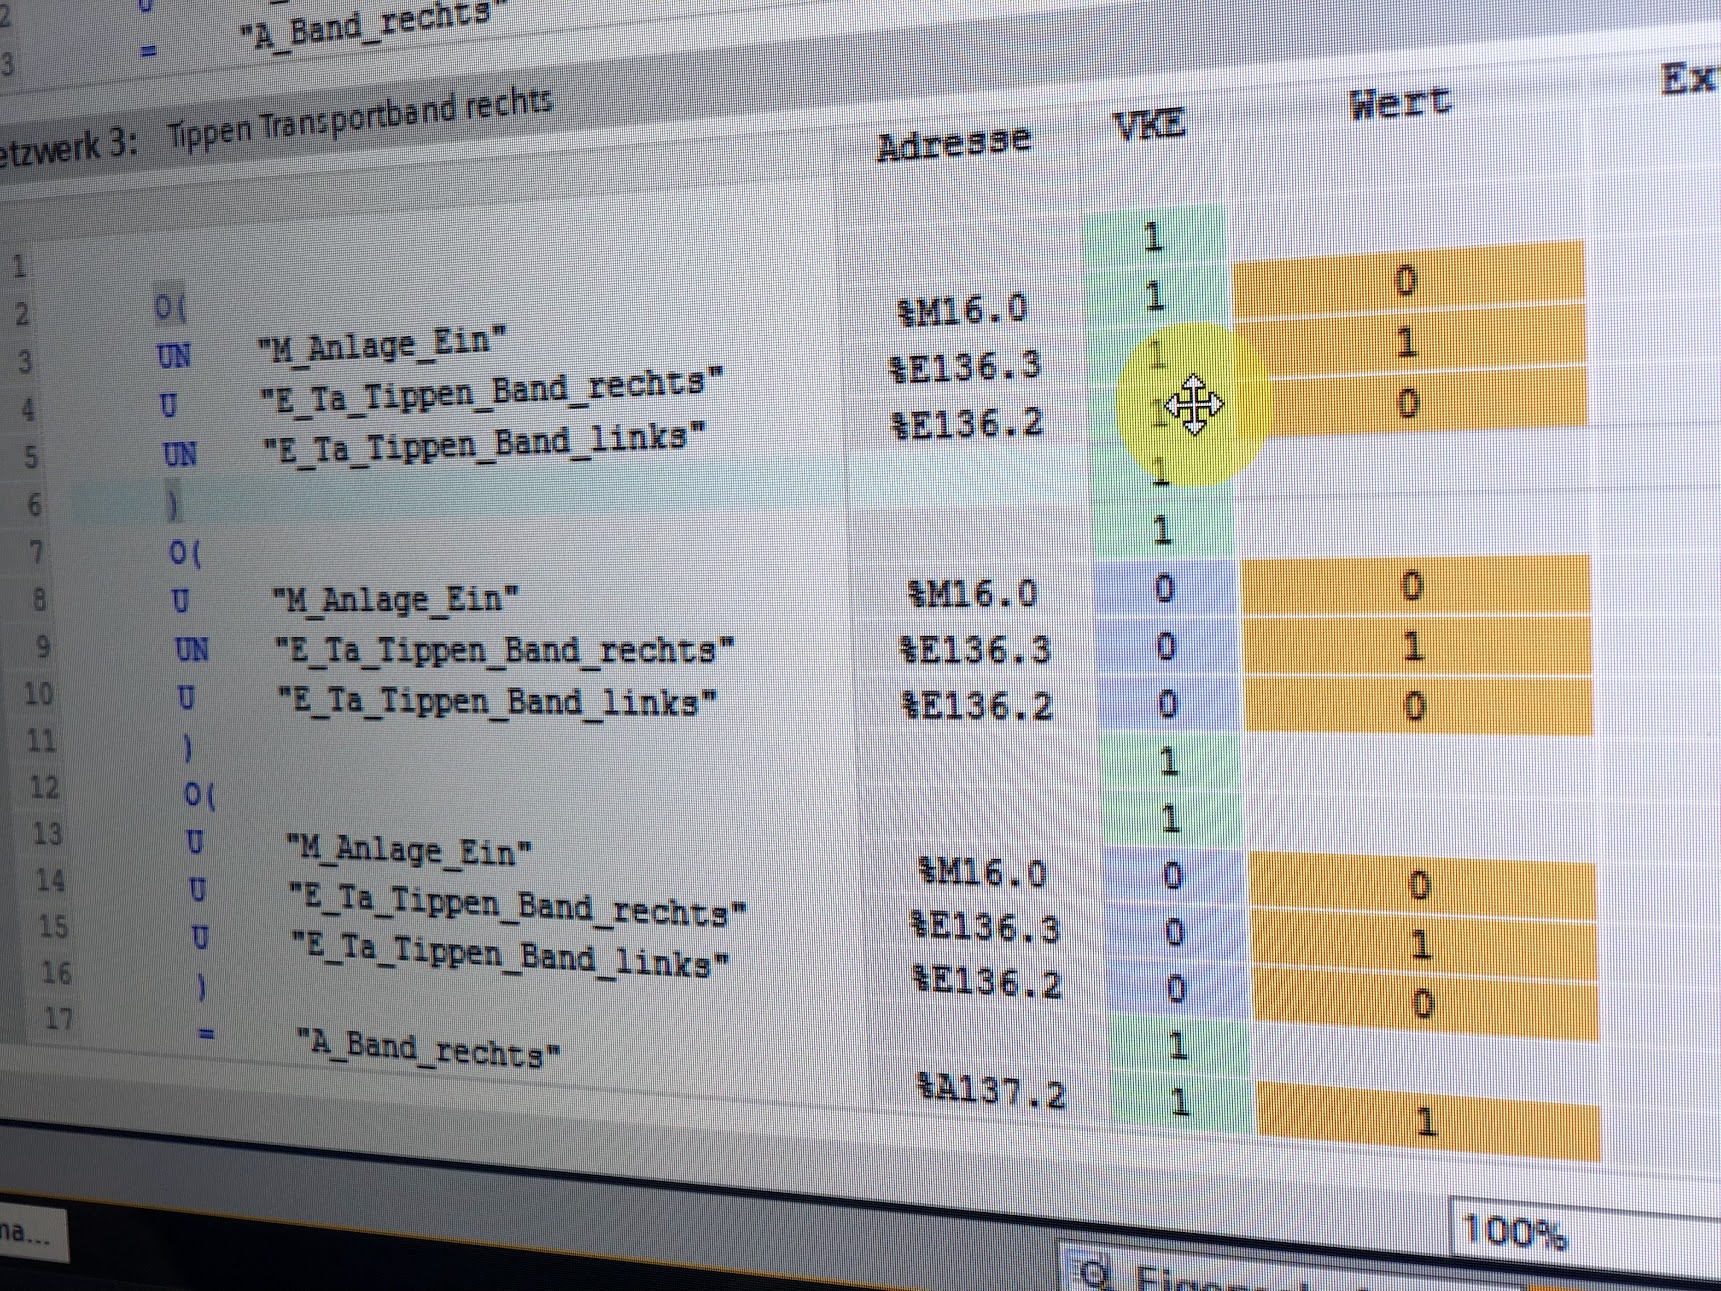
Task: Click the "O(" instruction on line 2
Action: [x=170, y=307]
